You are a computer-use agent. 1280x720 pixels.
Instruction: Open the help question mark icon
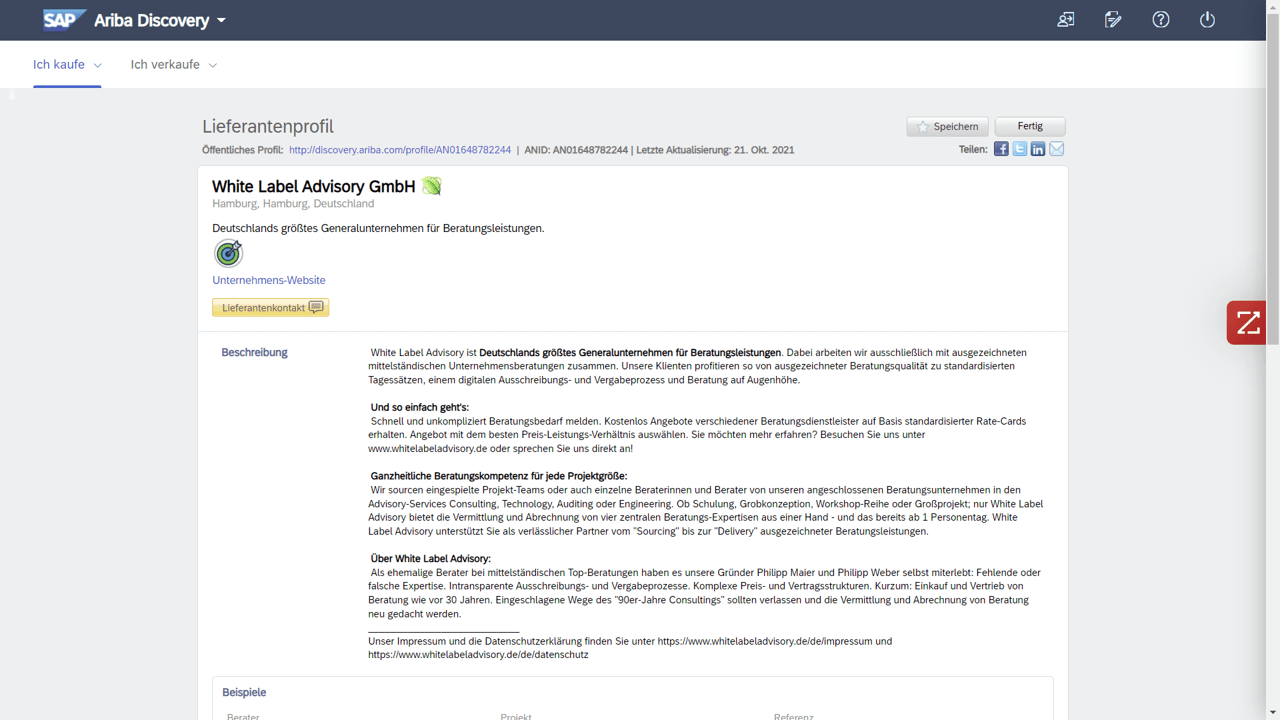(x=1160, y=20)
